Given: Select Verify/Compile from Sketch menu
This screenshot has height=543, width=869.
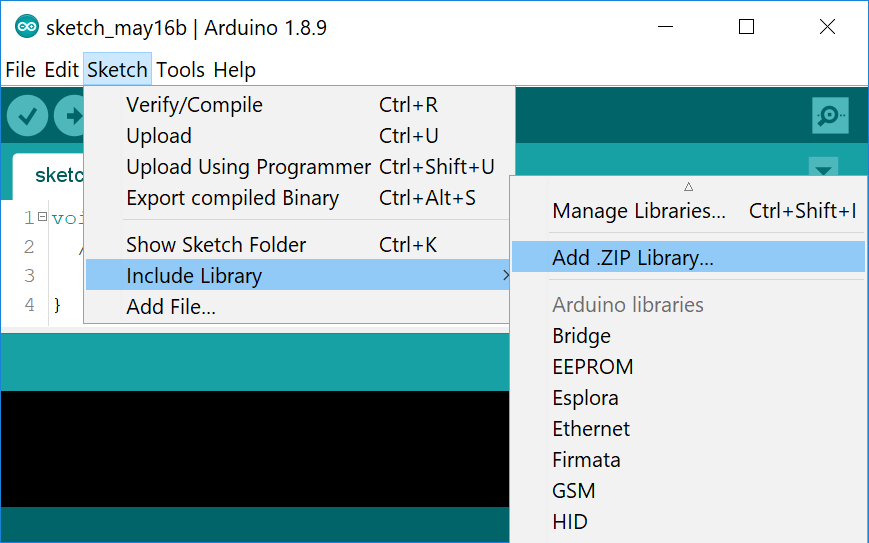Looking at the screenshot, I should tap(194, 105).
